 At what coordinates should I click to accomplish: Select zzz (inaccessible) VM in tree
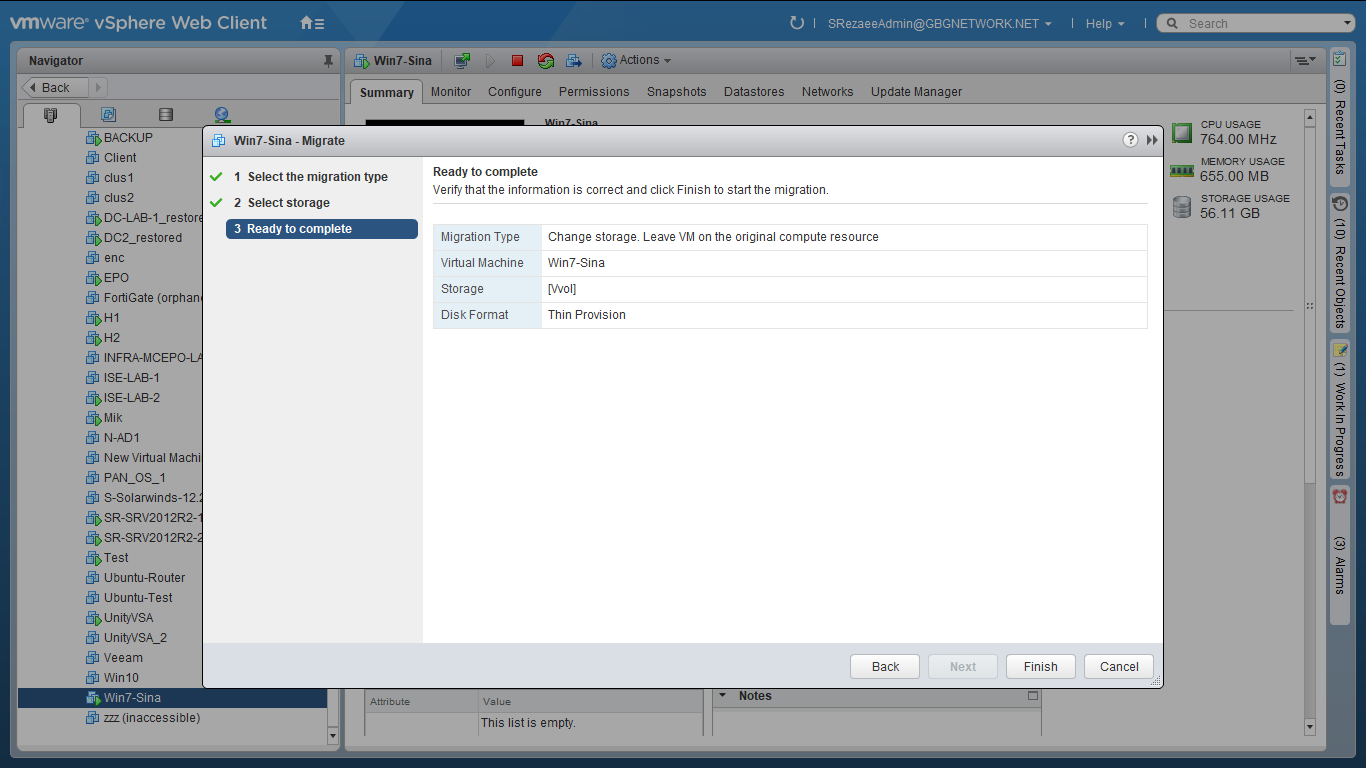(151, 718)
